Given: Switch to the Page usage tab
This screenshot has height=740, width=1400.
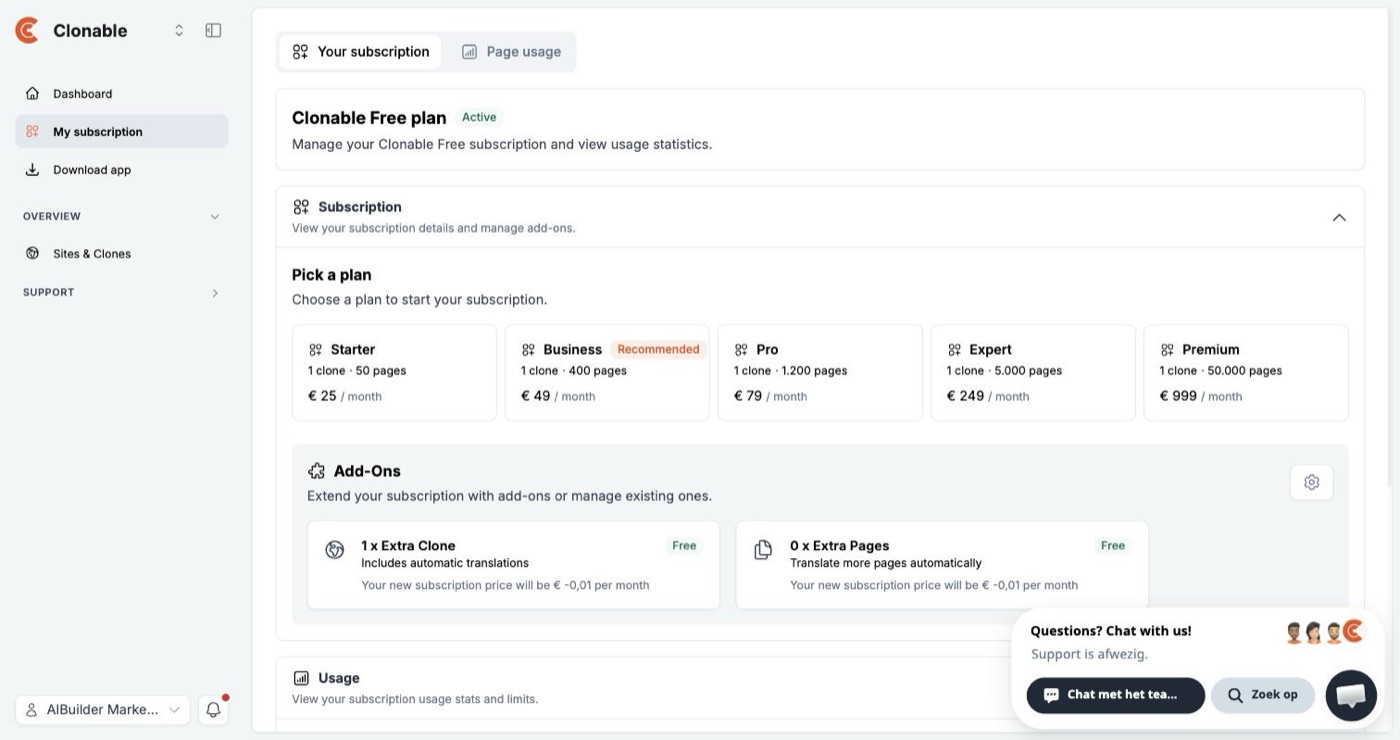Looking at the screenshot, I should [511, 52].
